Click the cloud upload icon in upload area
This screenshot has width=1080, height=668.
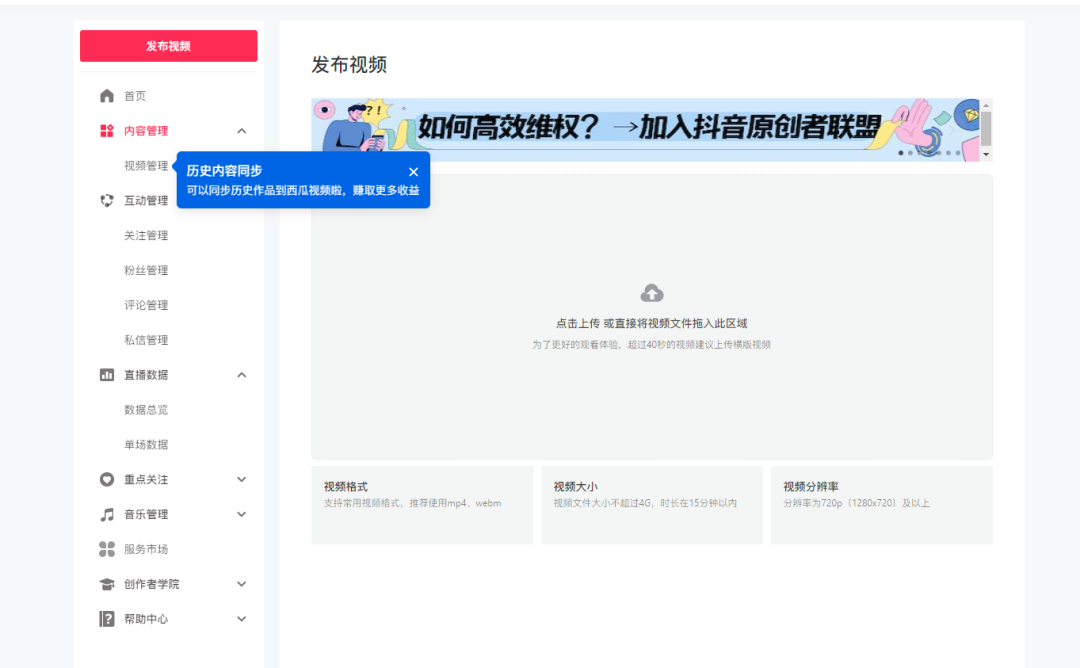click(x=652, y=292)
